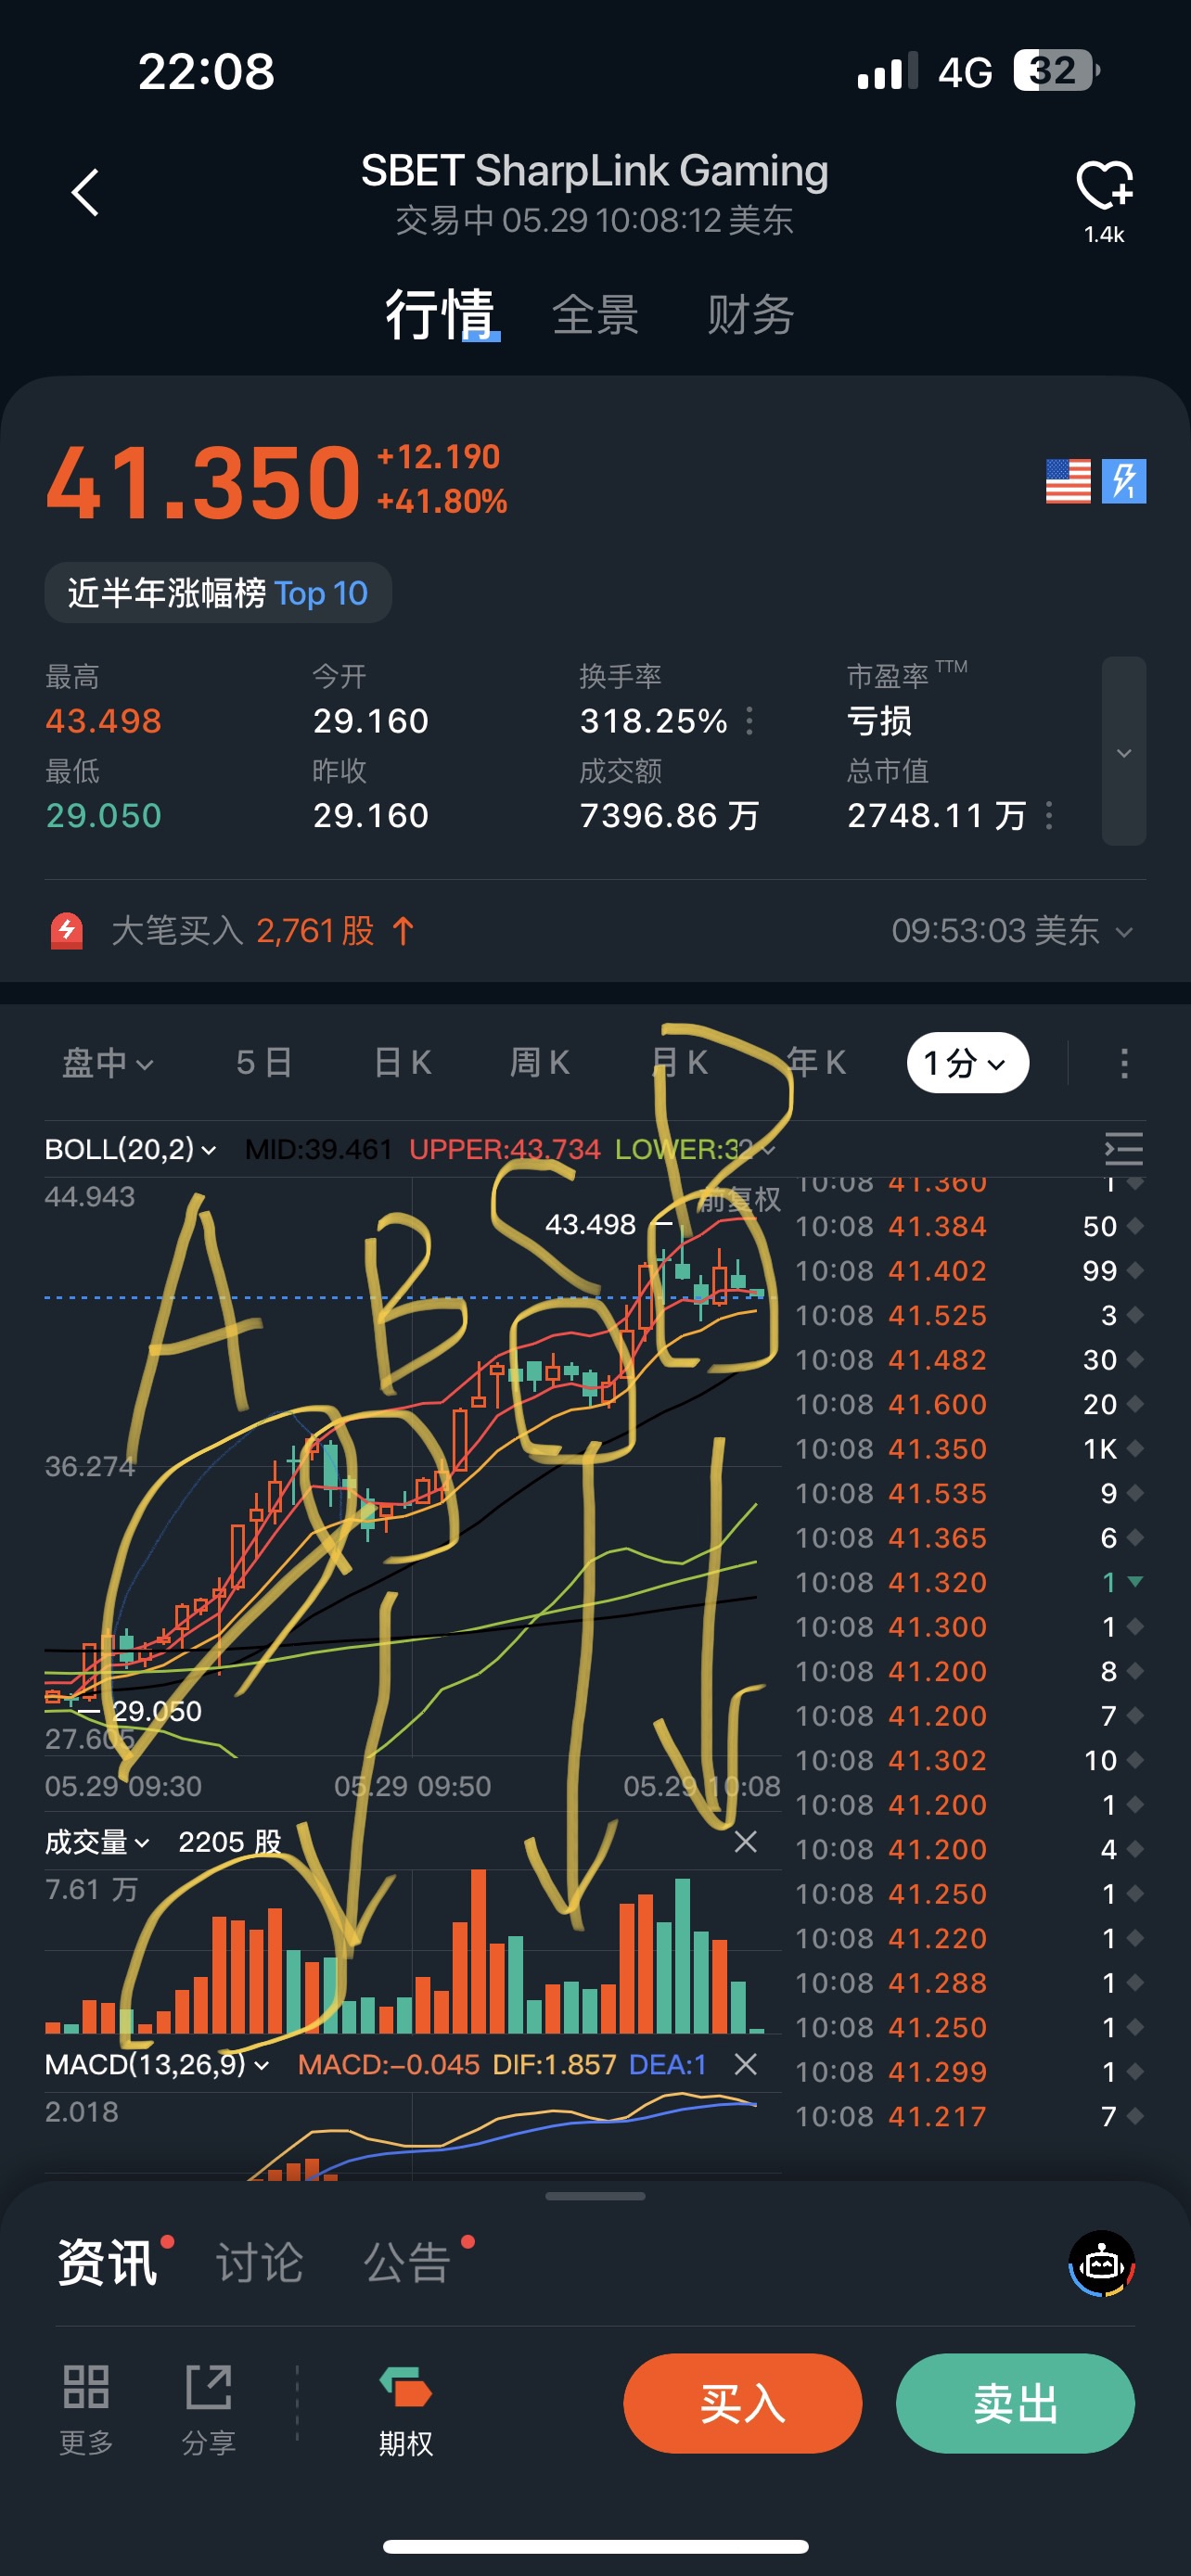Tap the 买入 buy button
Screen dimensions: 1191x2576
tap(742, 2403)
